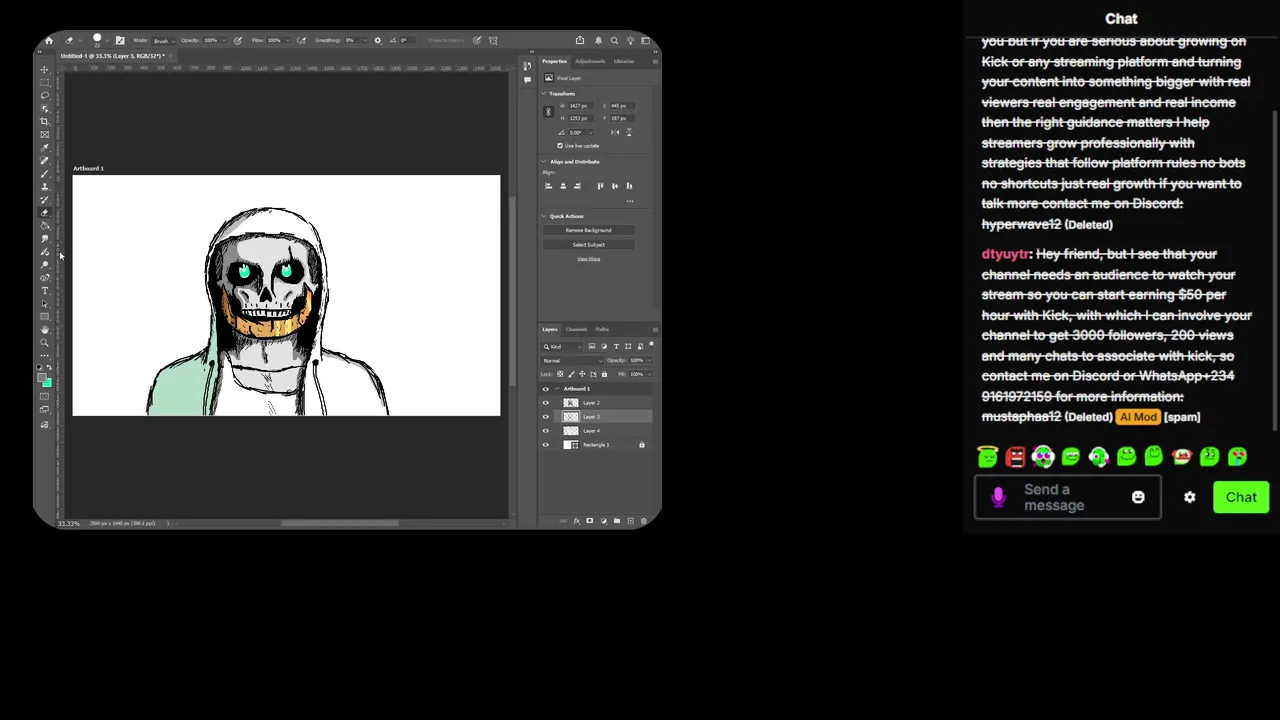Select the History Brush tool
Viewport: 1280px width, 720px height.
click(44, 198)
